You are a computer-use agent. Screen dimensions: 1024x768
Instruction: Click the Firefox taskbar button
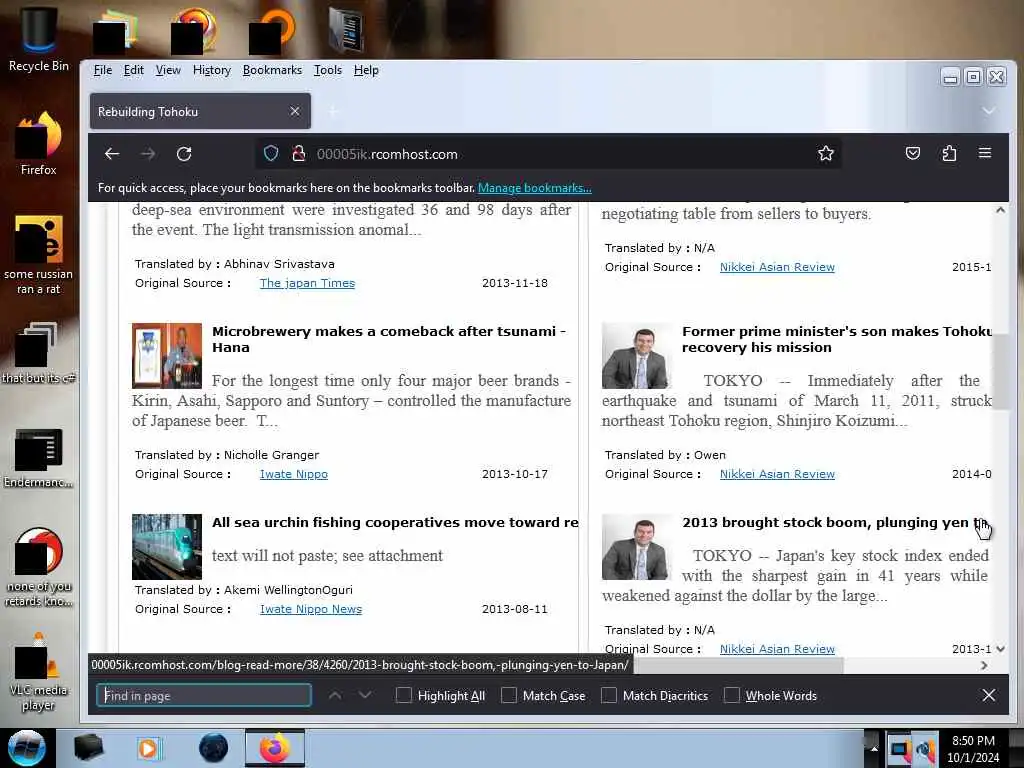275,748
